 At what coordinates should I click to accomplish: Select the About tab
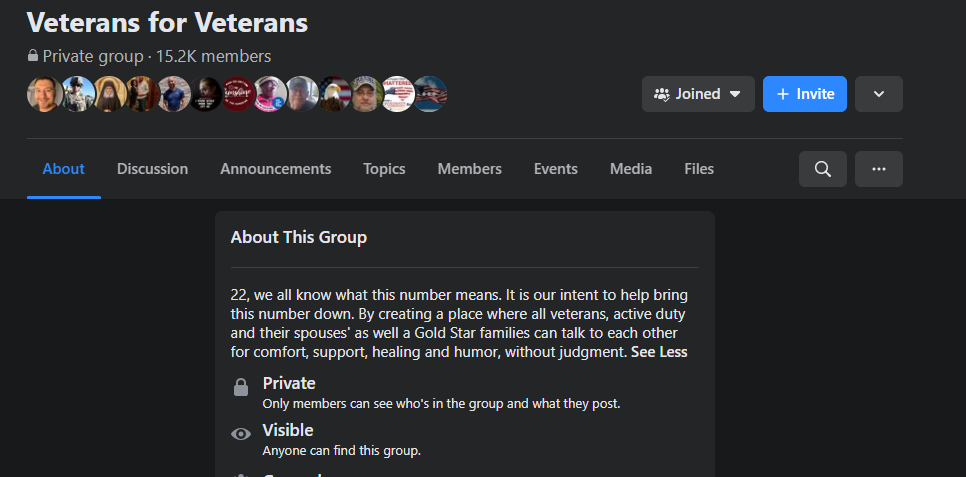63,169
